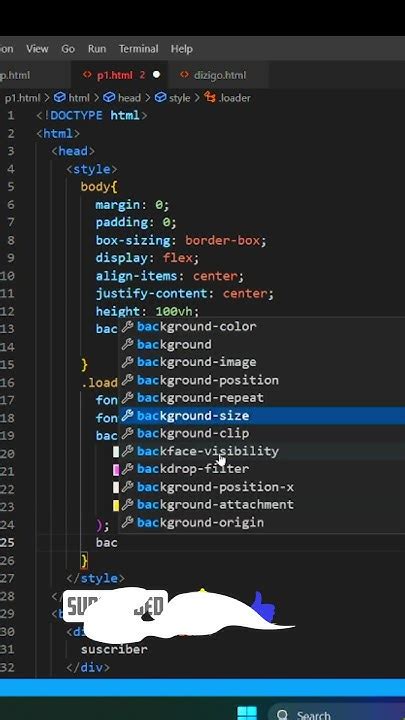Click the 'height: 100vh;' line
Image resolution: width=405 pixels, height=720 pixels.
pyautogui.click(x=147, y=311)
